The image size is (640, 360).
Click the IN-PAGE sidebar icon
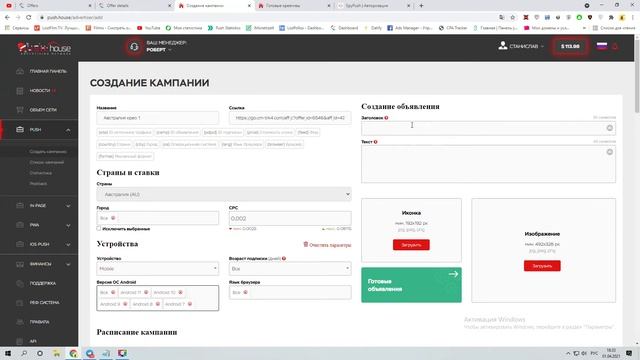tap(20, 206)
